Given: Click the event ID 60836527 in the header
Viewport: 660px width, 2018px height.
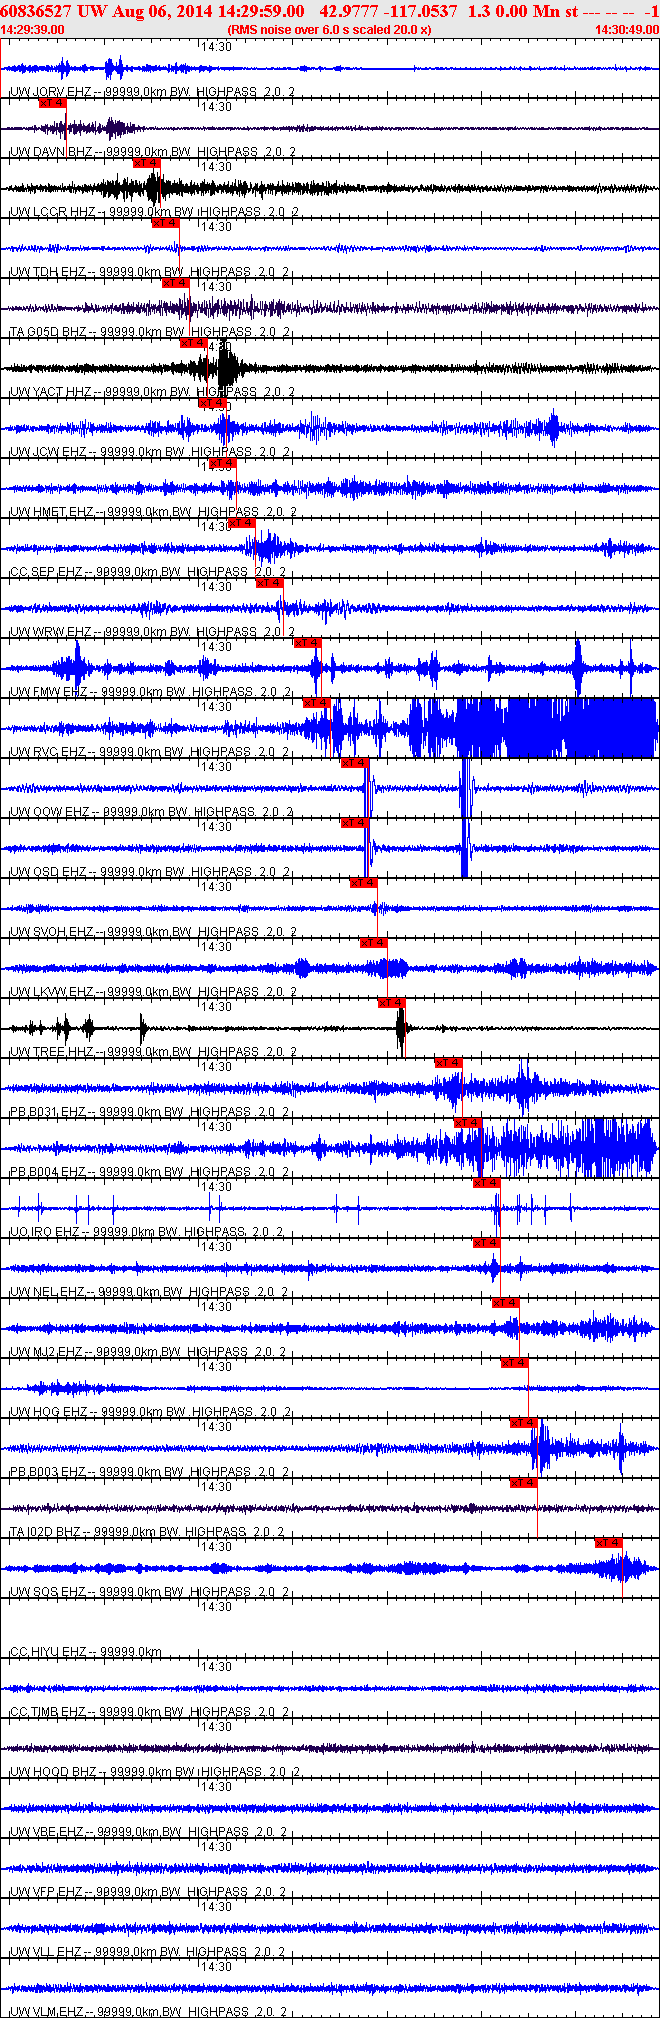Looking at the screenshot, I should 35,11.
